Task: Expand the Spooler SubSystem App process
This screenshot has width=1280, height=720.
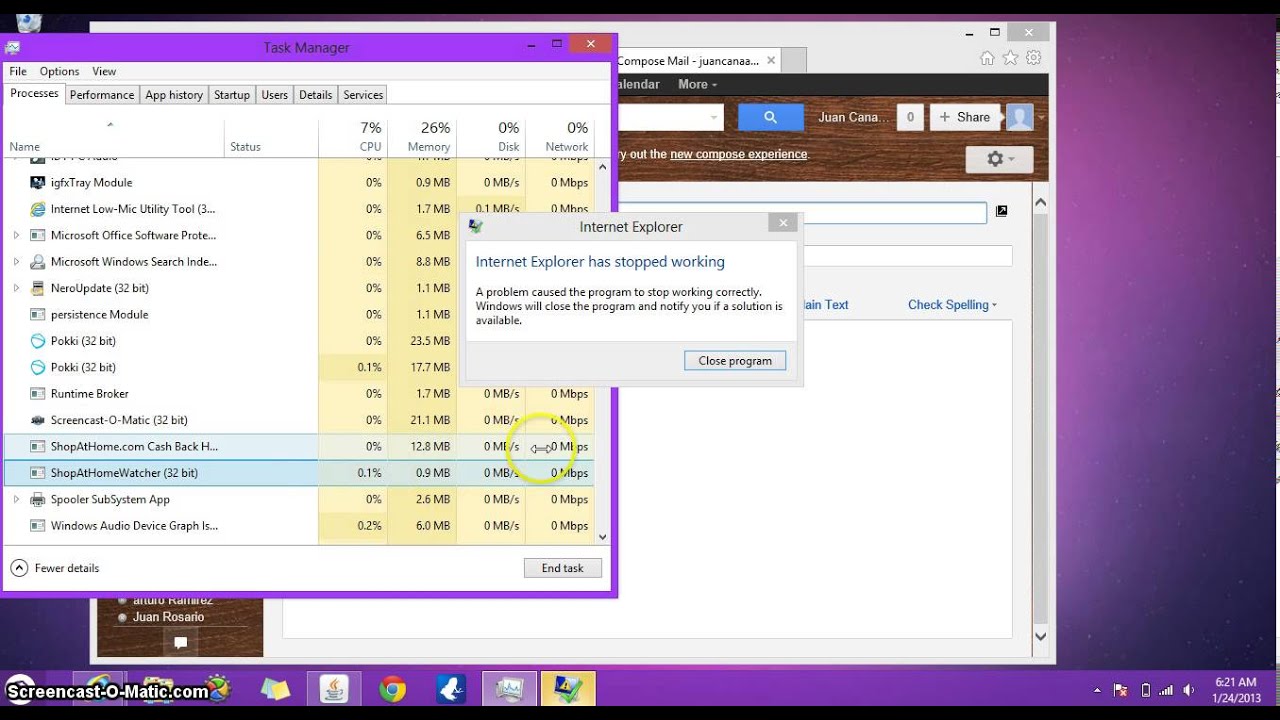Action: [x=16, y=499]
